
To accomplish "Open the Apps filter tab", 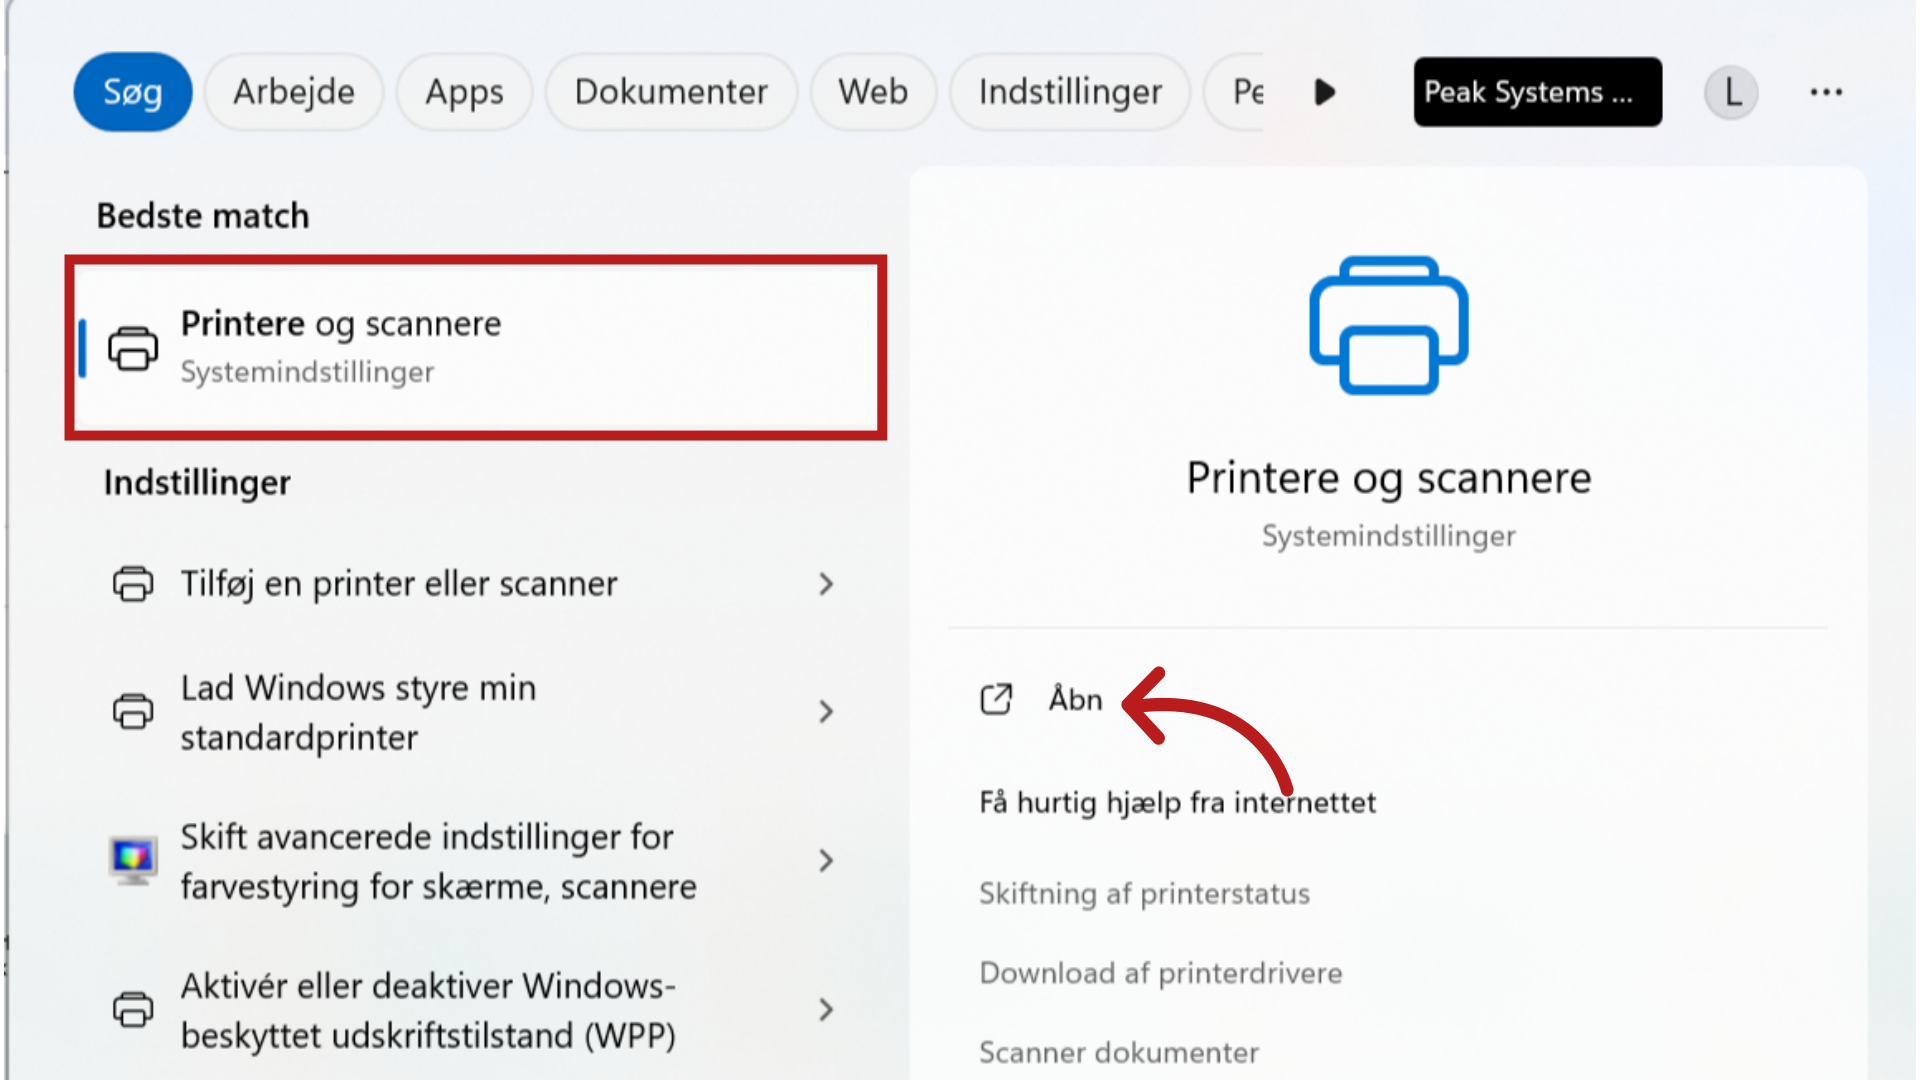I will point(464,92).
